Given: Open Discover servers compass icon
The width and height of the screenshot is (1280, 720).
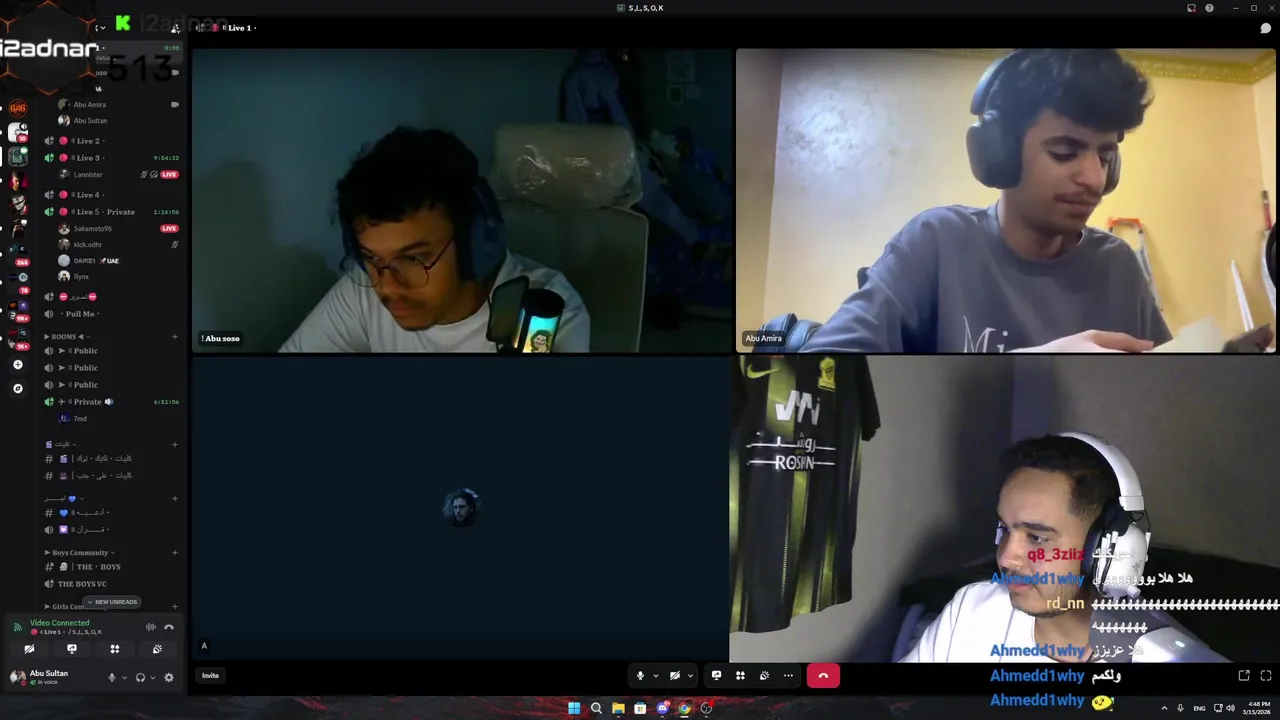Looking at the screenshot, I should pos(17,388).
